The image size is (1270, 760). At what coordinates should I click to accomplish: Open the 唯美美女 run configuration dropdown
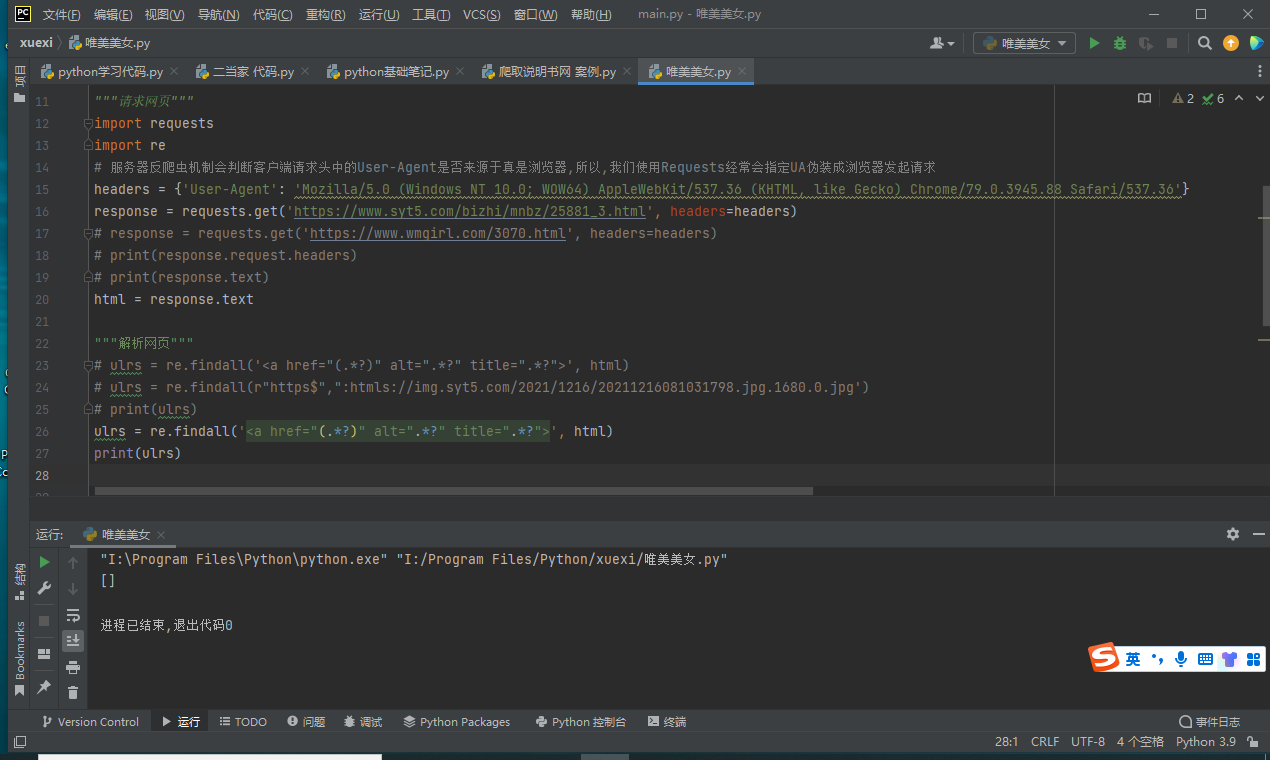pos(1025,43)
